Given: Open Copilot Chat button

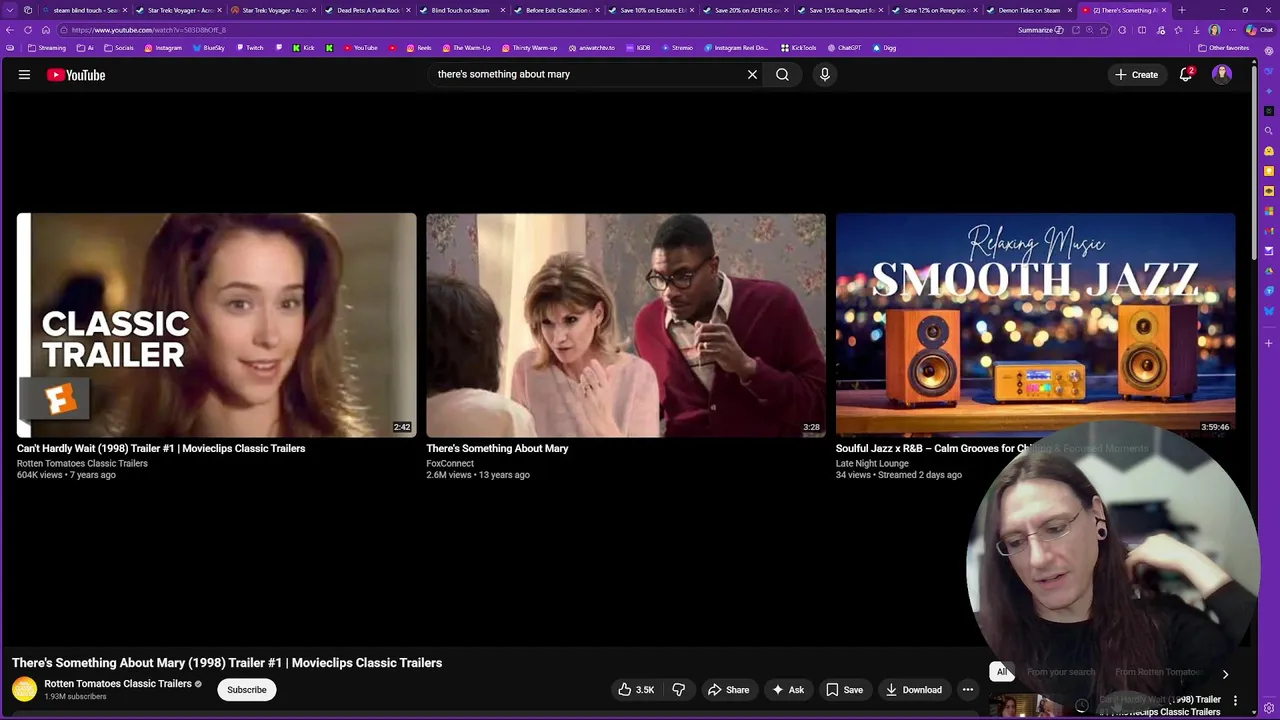Looking at the screenshot, I should (x=1259, y=30).
